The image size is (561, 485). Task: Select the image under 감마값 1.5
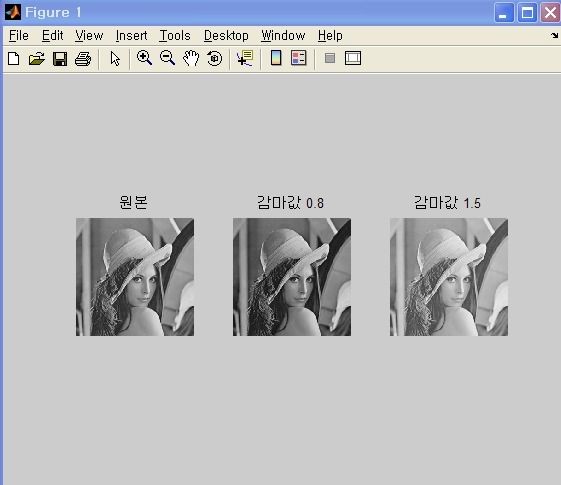[x=449, y=277]
